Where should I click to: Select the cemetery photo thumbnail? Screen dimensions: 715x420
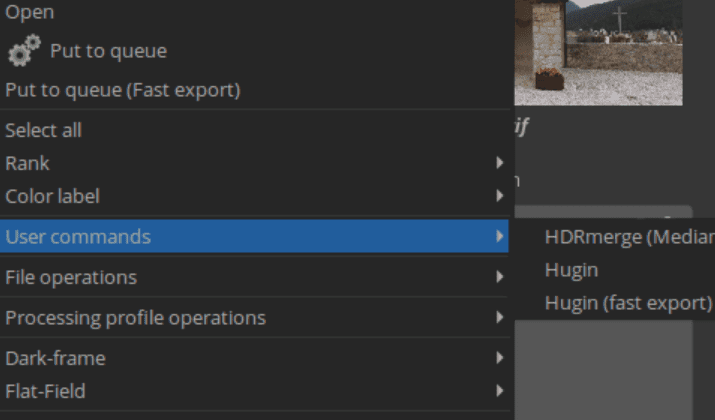pyautogui.click(x=598, y=52)
